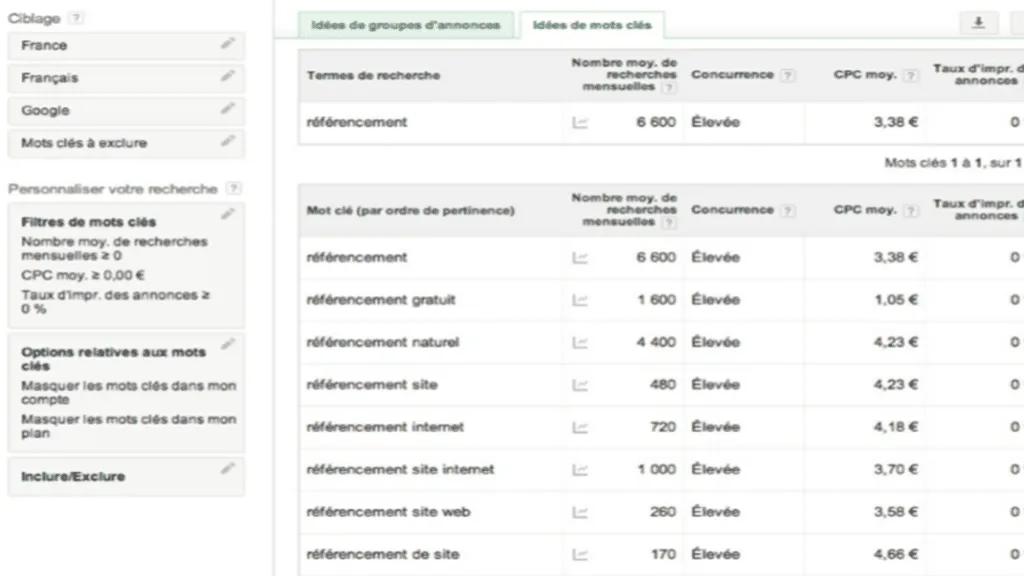Image resolution: width=1024 pixels, height=576 pixels.
Task: Open Mots clés à exclure setting
Action: coord(126,143)
